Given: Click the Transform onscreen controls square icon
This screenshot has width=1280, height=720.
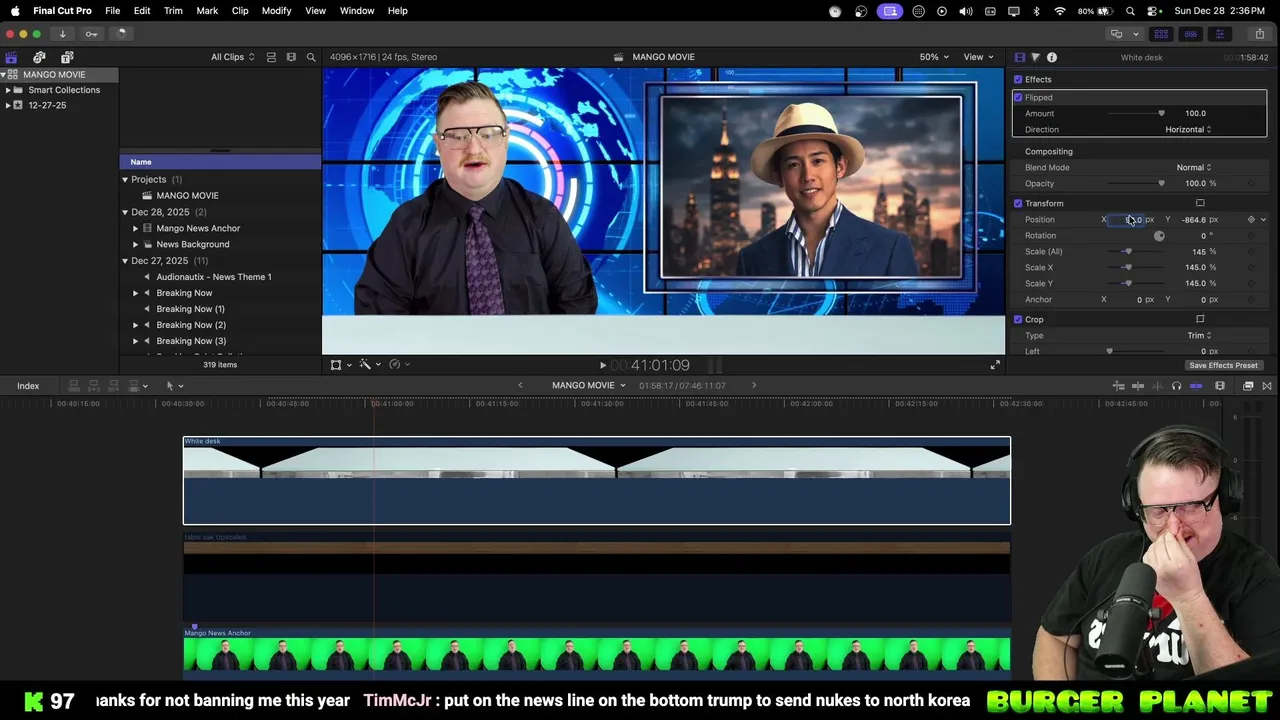Looking at the screenshot, I should coord(1200,203).
